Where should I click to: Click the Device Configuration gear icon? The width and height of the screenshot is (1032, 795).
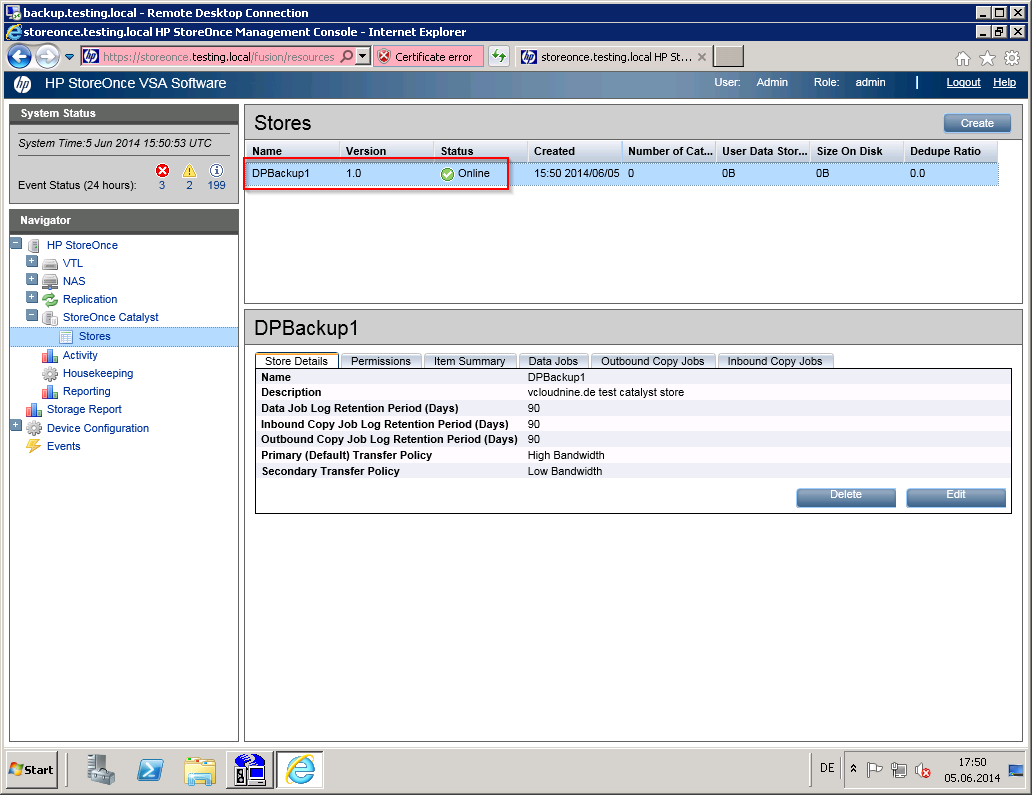click(x=34, y=428)
